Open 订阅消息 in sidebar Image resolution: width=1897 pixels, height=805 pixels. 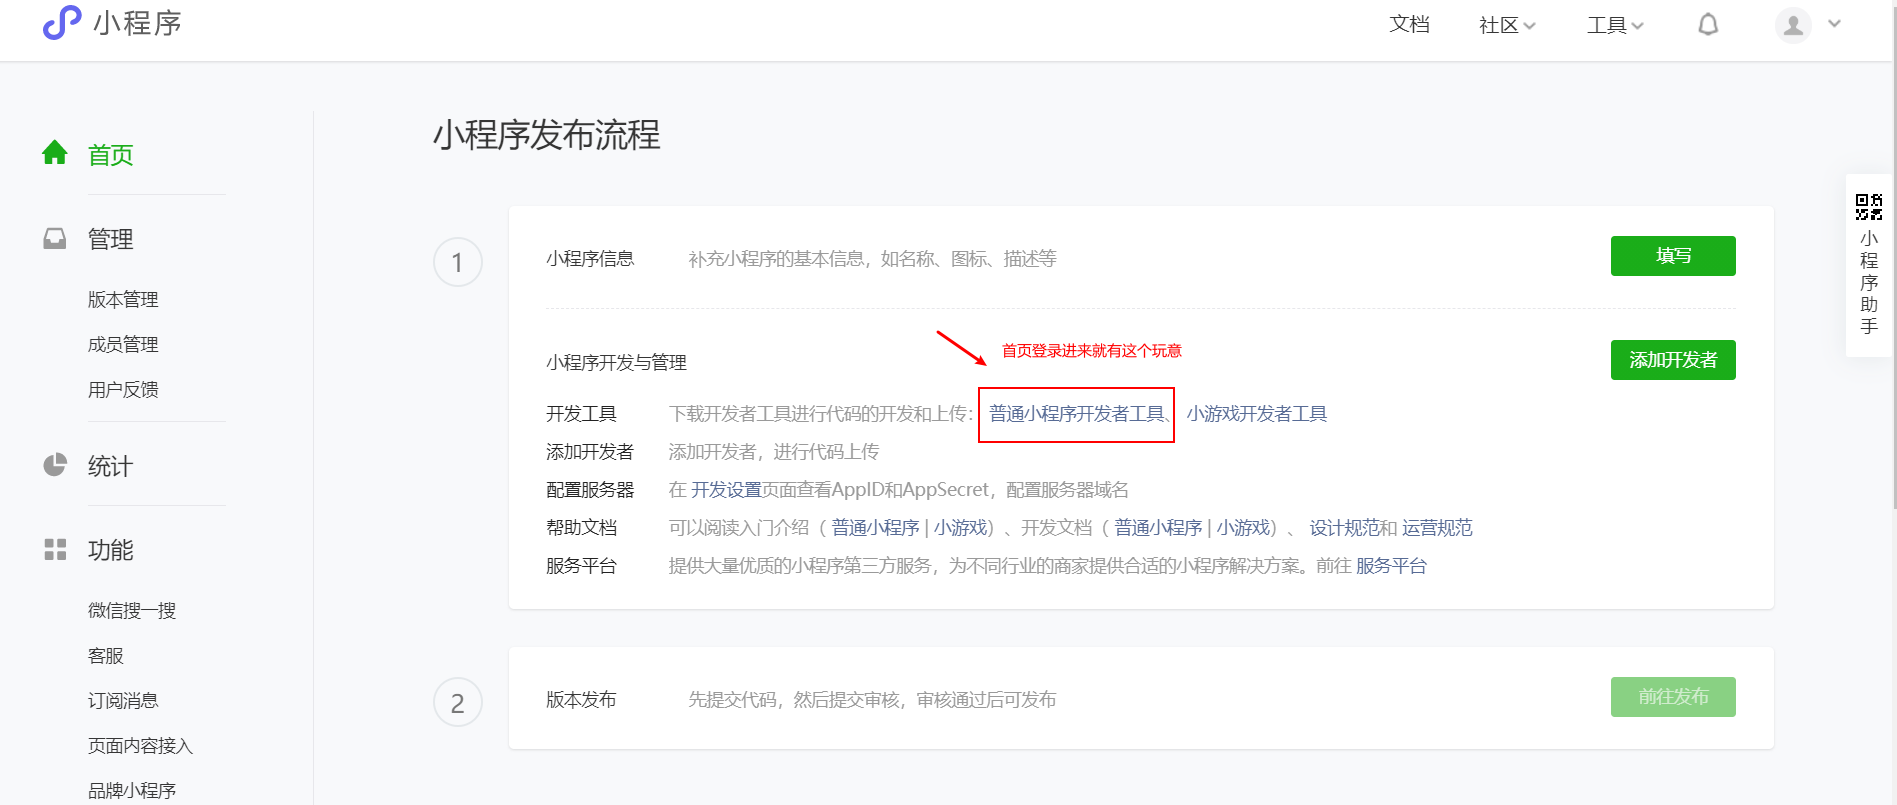click(123, 700)
